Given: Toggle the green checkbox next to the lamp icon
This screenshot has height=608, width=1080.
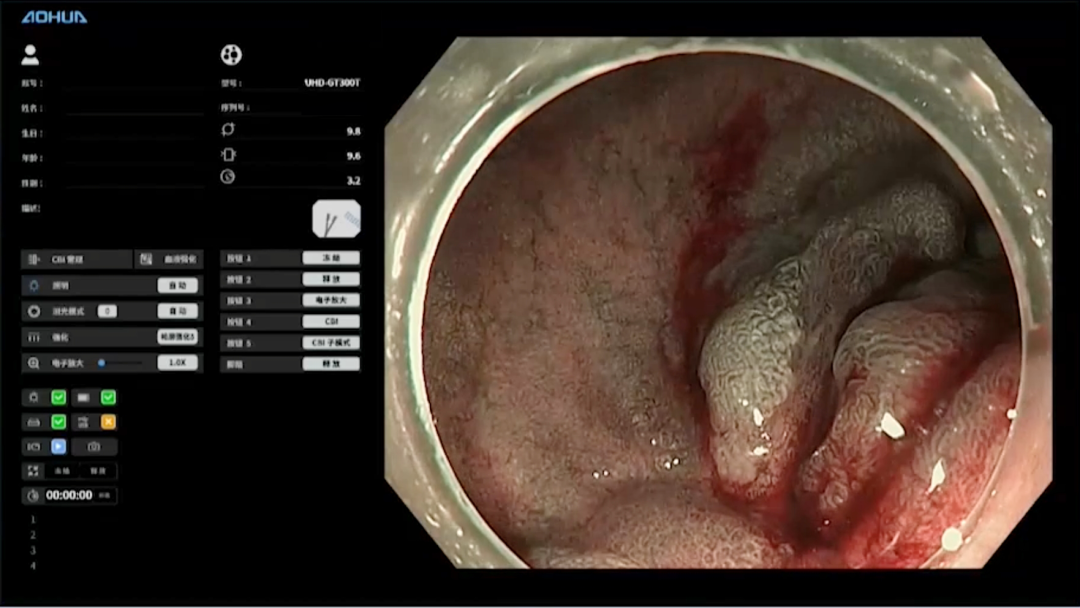Looking at the screenshot, I should point(59,397).
